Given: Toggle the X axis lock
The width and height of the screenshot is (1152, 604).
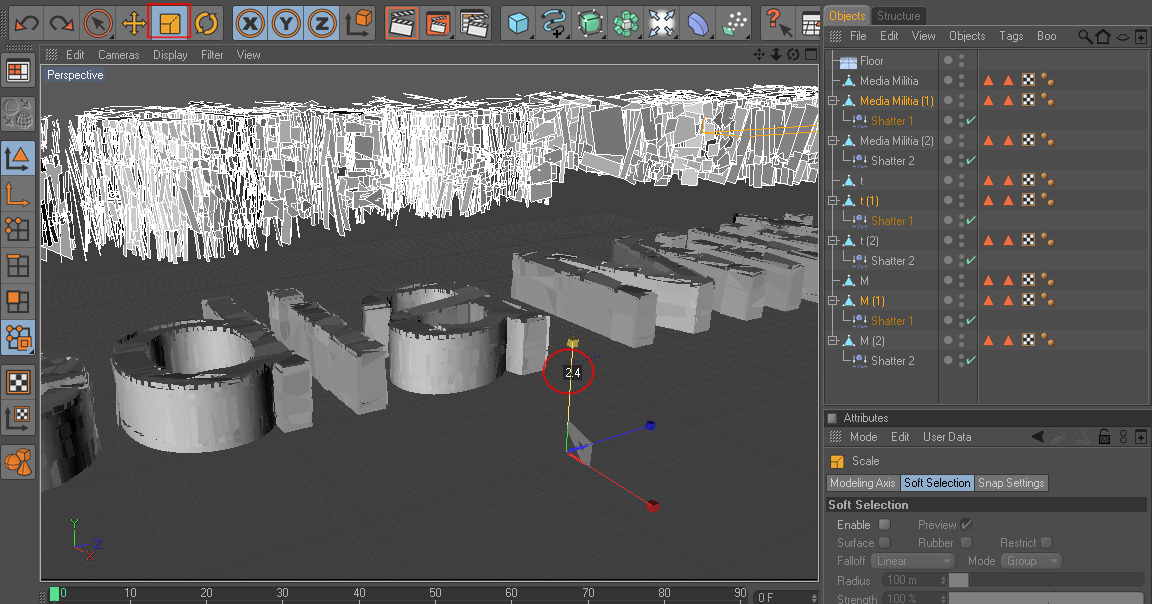Looking at the screenshot, I should tap(250, 24).
